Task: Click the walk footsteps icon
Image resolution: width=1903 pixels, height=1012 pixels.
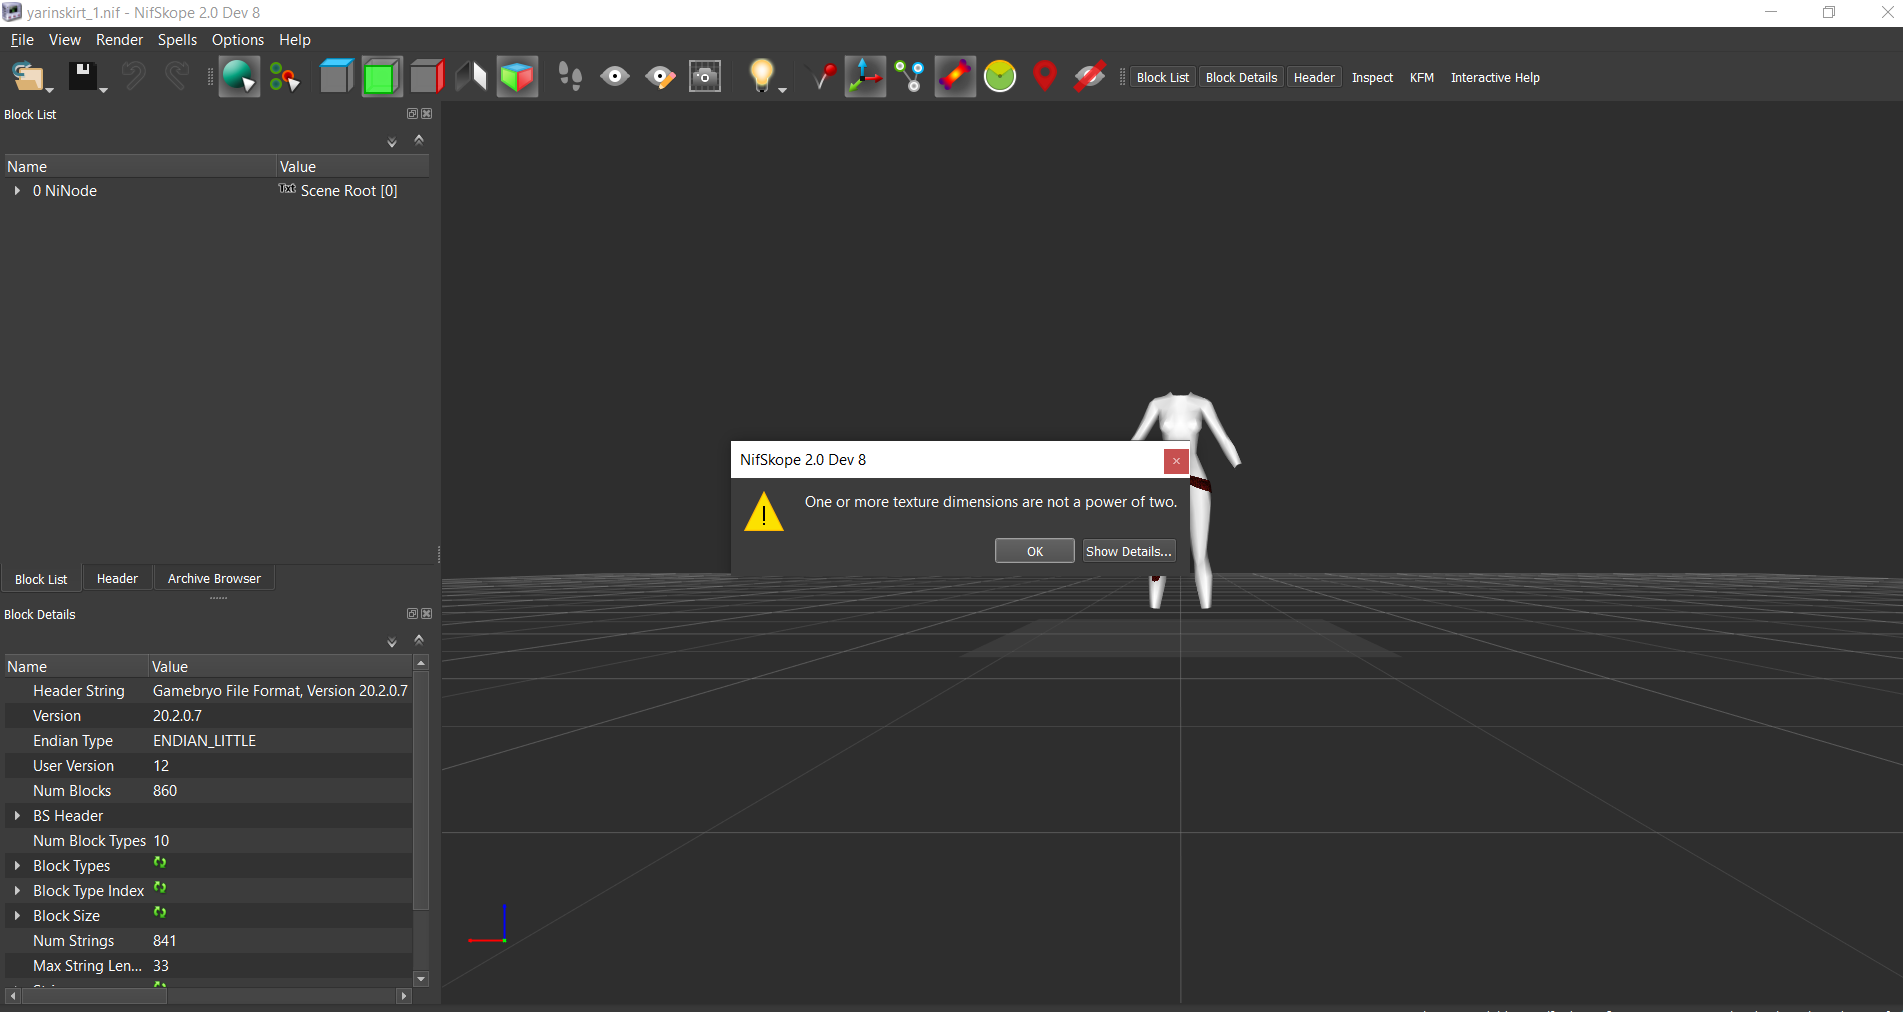Action: click(570, 76)
